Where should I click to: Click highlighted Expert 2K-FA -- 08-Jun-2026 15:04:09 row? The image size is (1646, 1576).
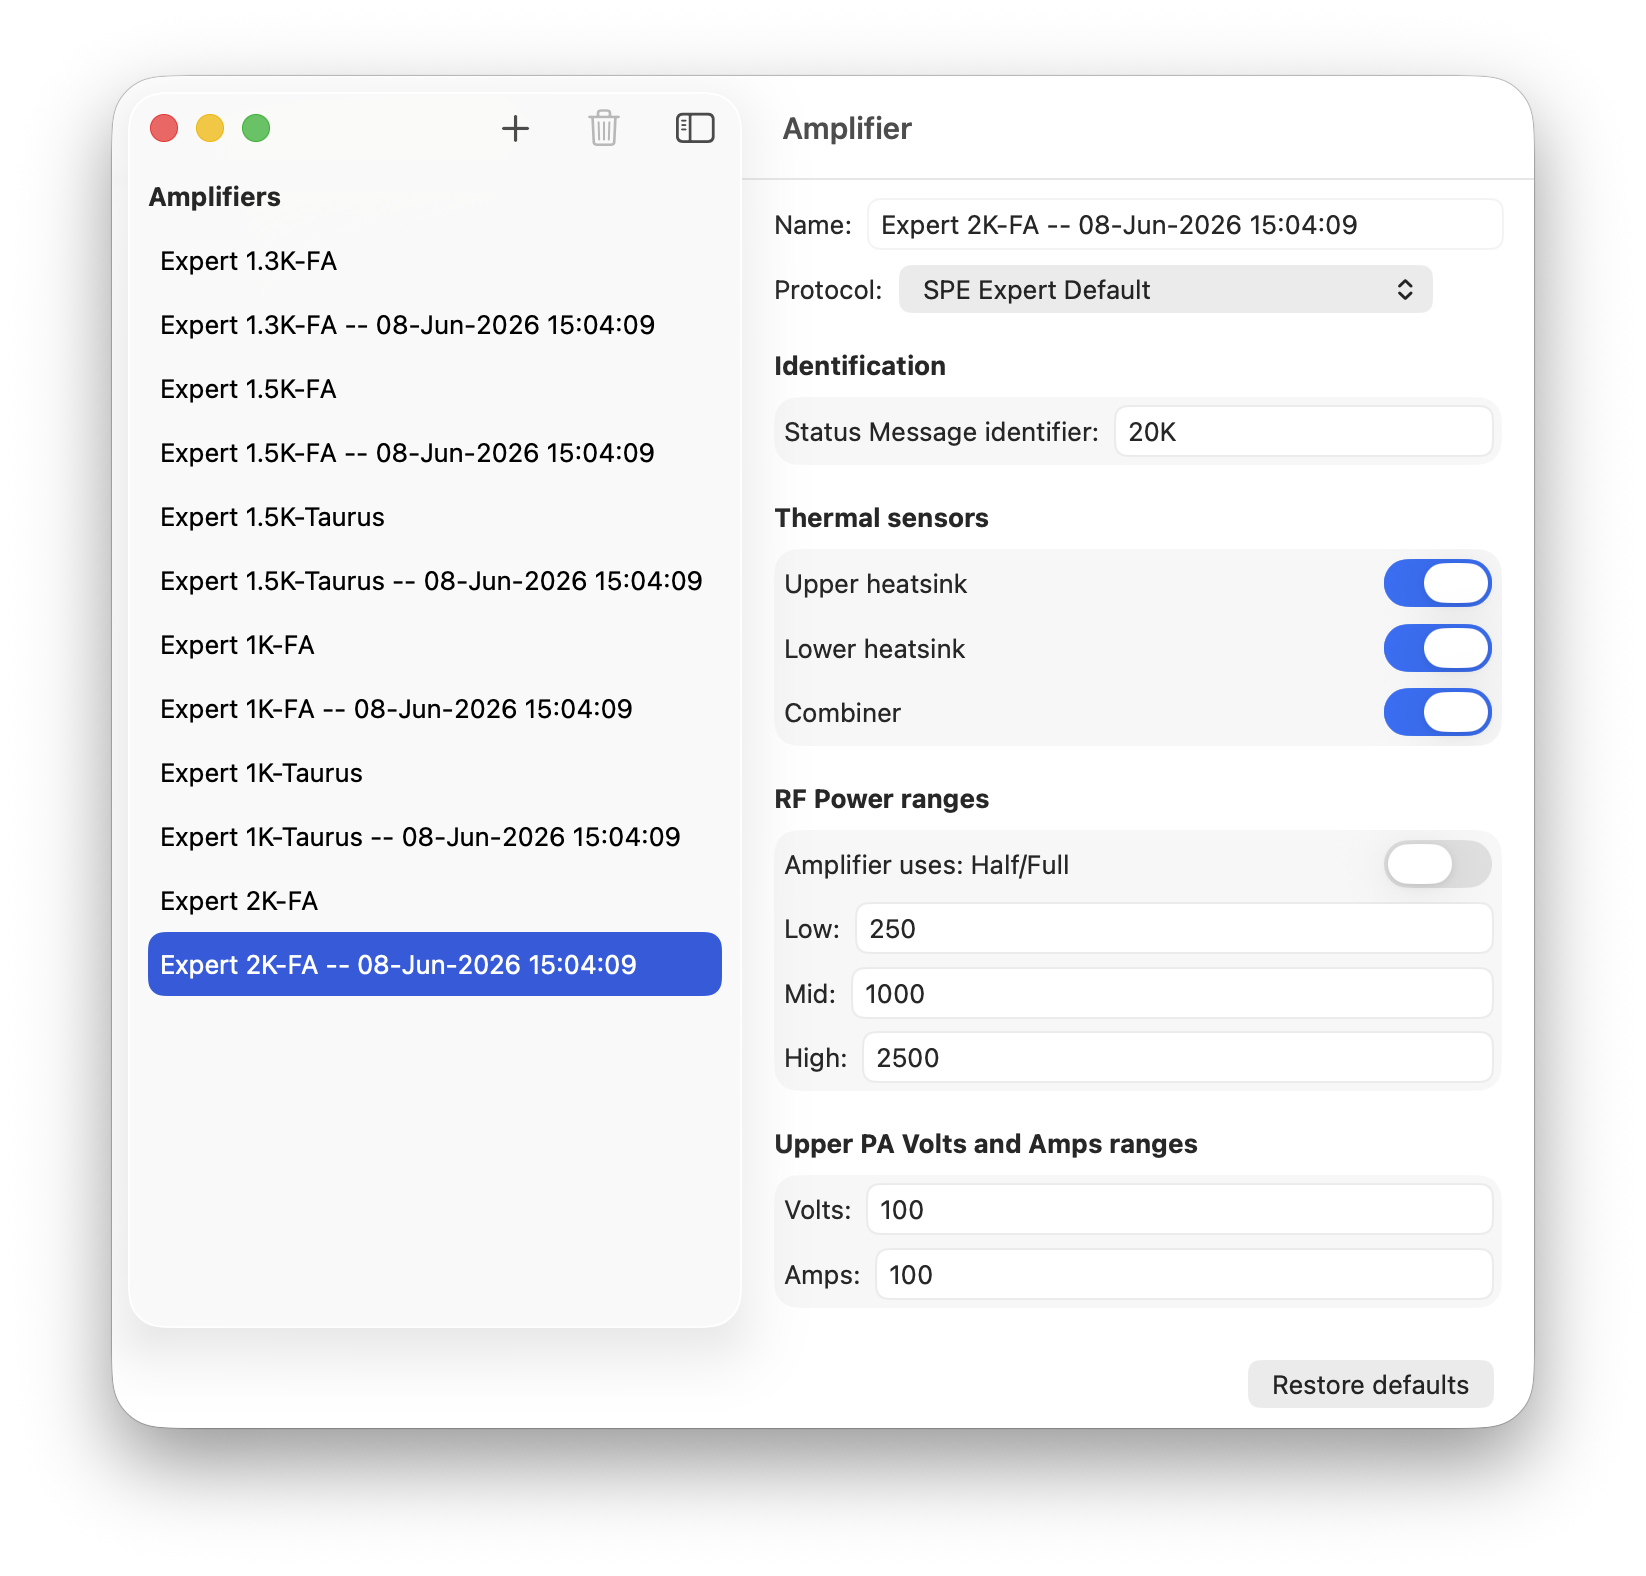click(435, 964)
